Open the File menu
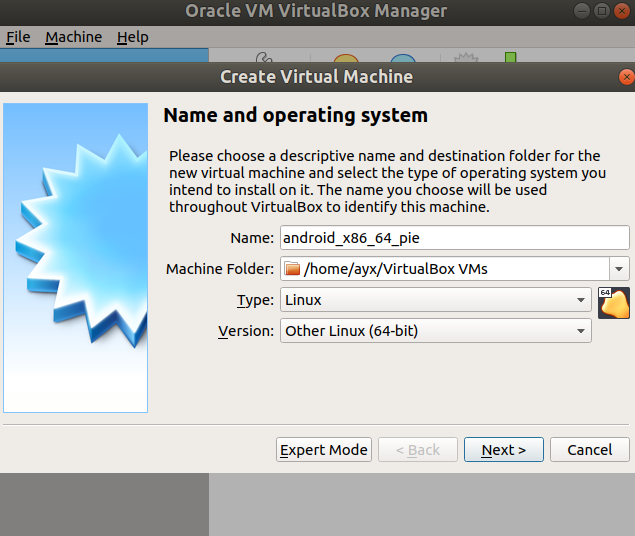 (18, 37)
